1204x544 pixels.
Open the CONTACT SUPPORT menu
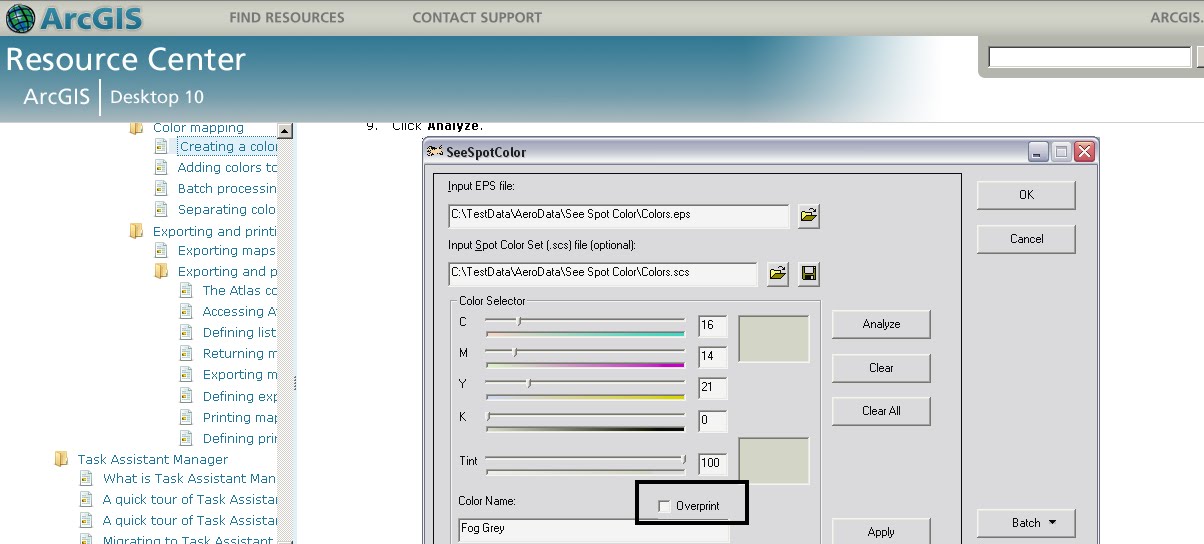point(477,17)
